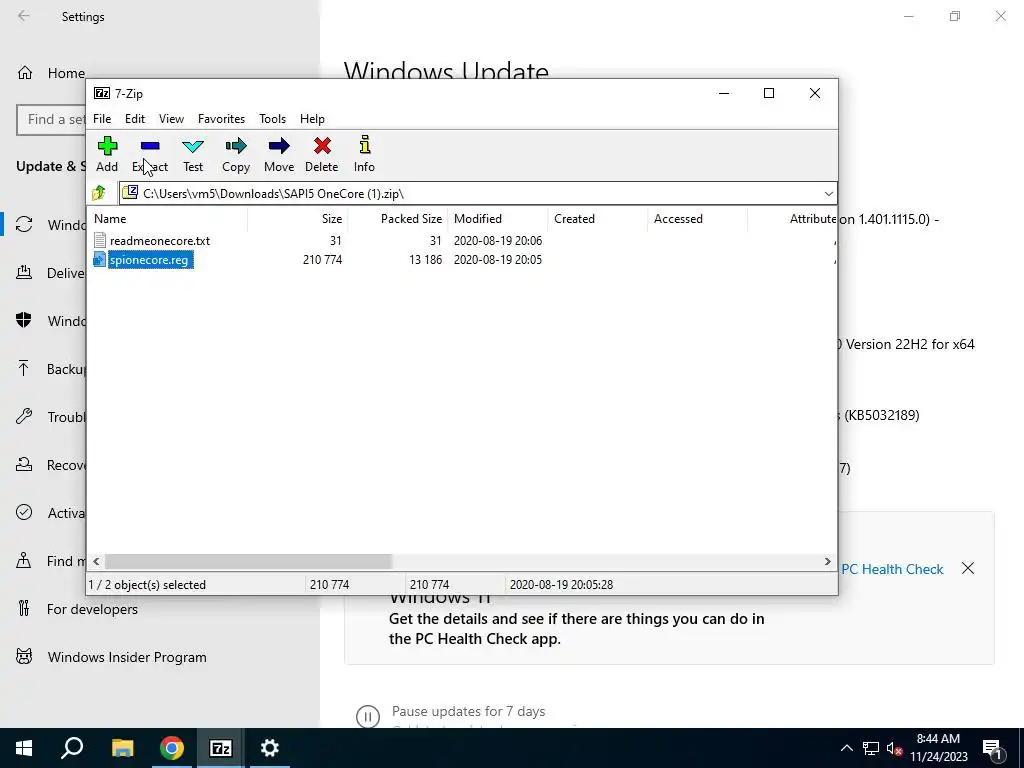Screen dimensions: 1024x768
Task: Click the spionecore.reg file icon
Action: pyautogui.click(x=99, y=260)
